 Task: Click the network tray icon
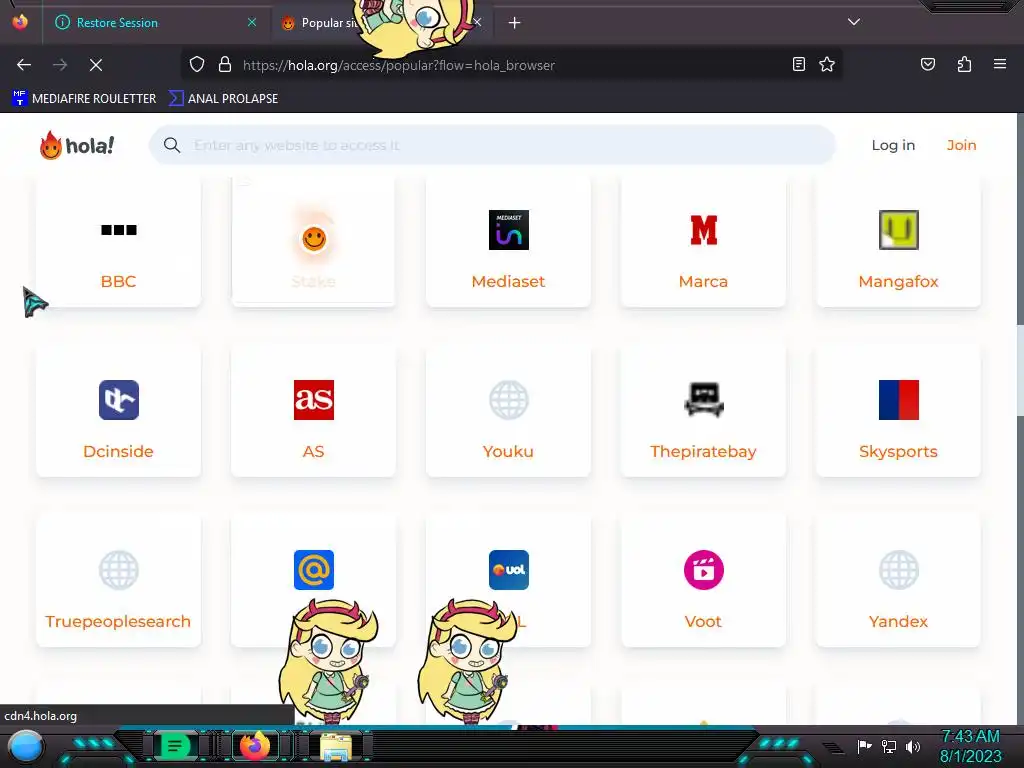click(x=889, y=746)
